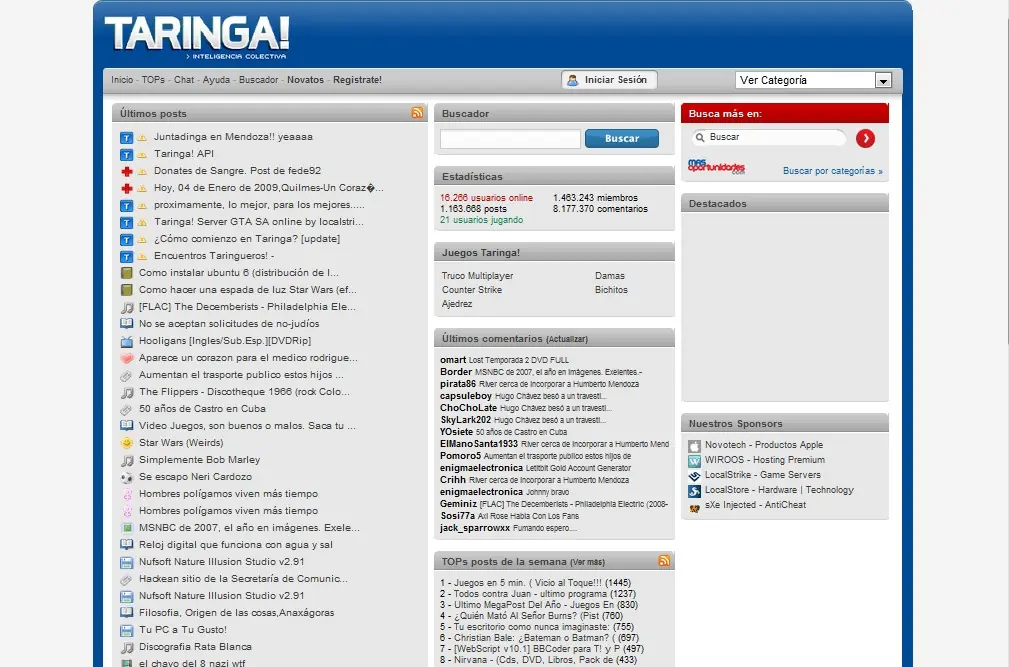Open sXe Injected - AntiCheat sponsor link

pos(755,505)
